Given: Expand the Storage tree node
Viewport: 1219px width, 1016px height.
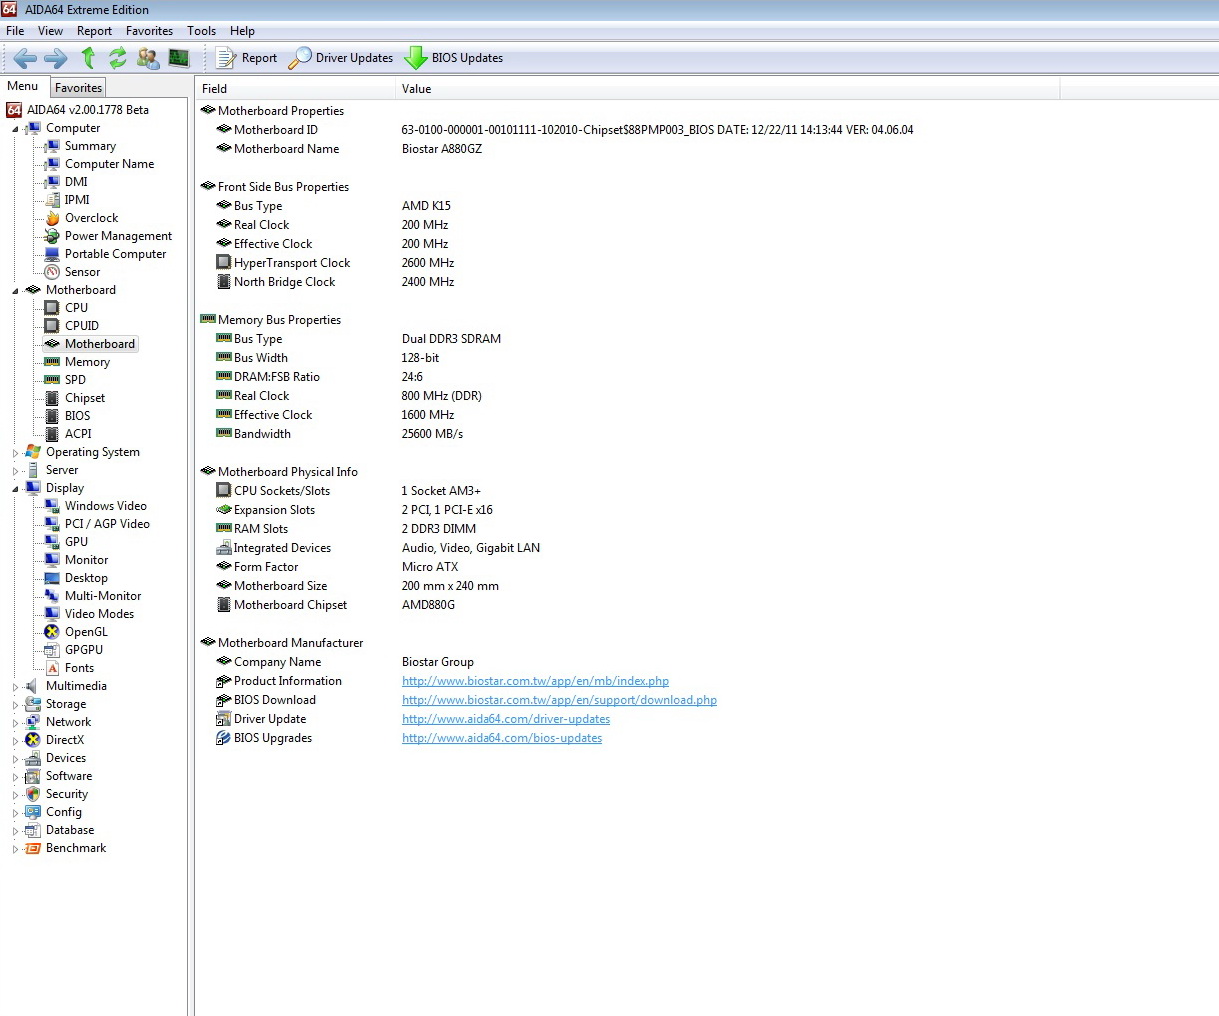Looking at the screenshot, I should click(x=15, y=705).
